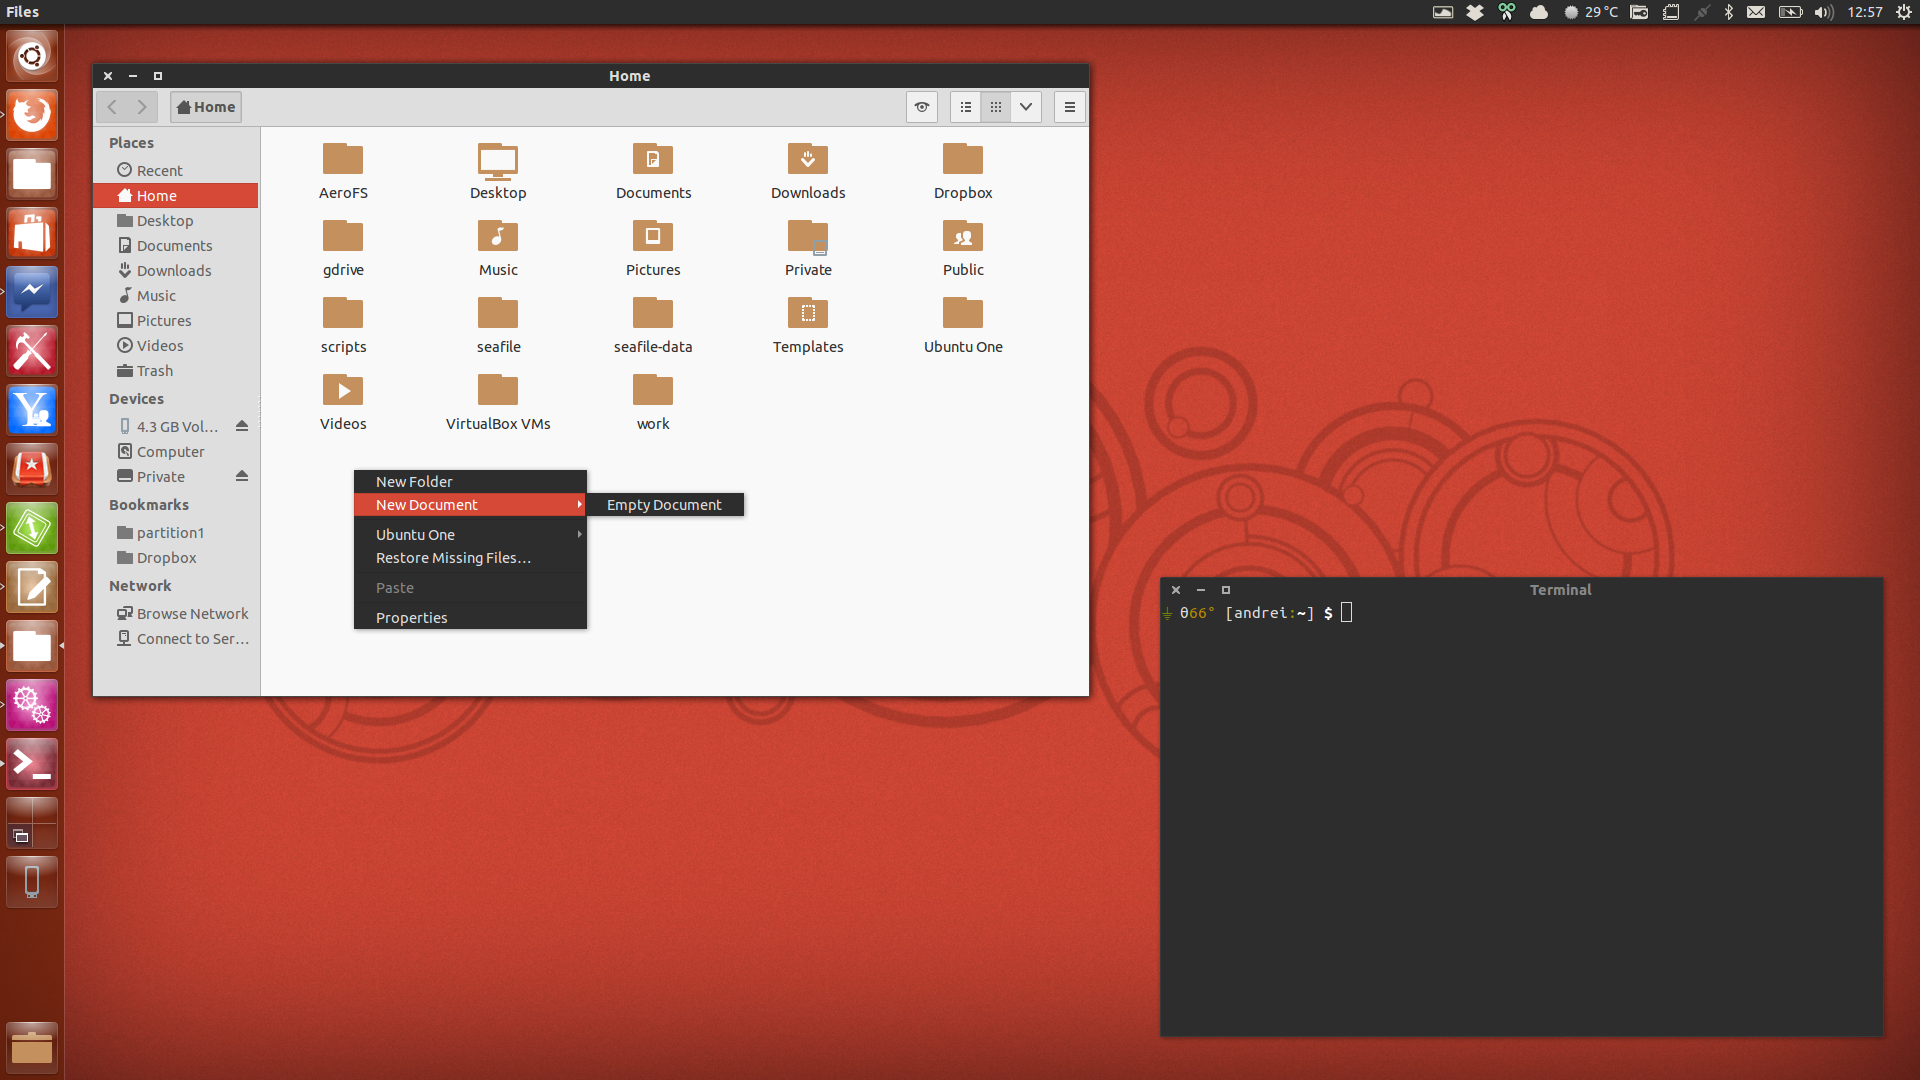Choose Restore Missing Files… menu item
Image resolution: width=1920 pixels, height=1080 pixels.
(470, 558)
